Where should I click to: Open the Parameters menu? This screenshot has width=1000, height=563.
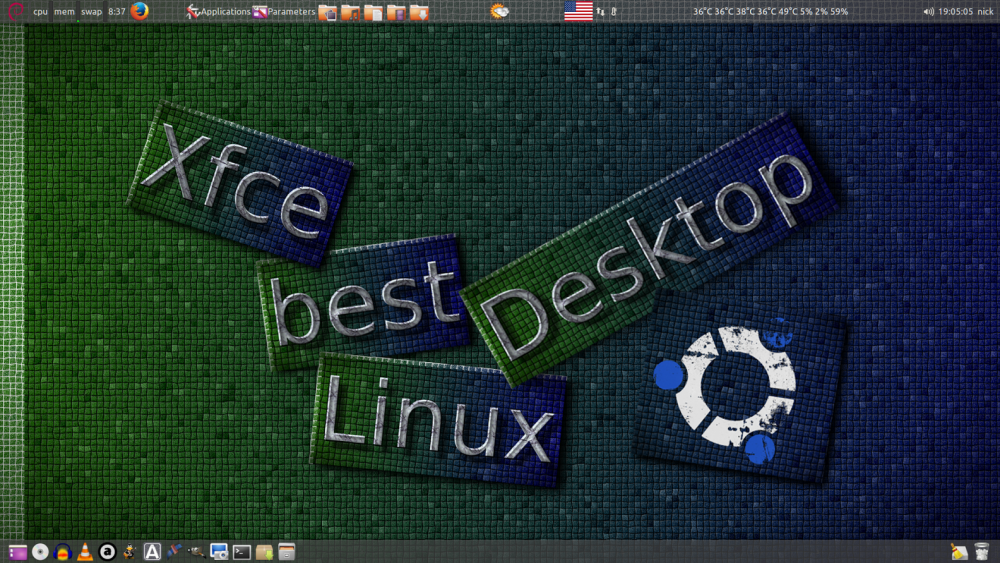(x=284, y=11)
